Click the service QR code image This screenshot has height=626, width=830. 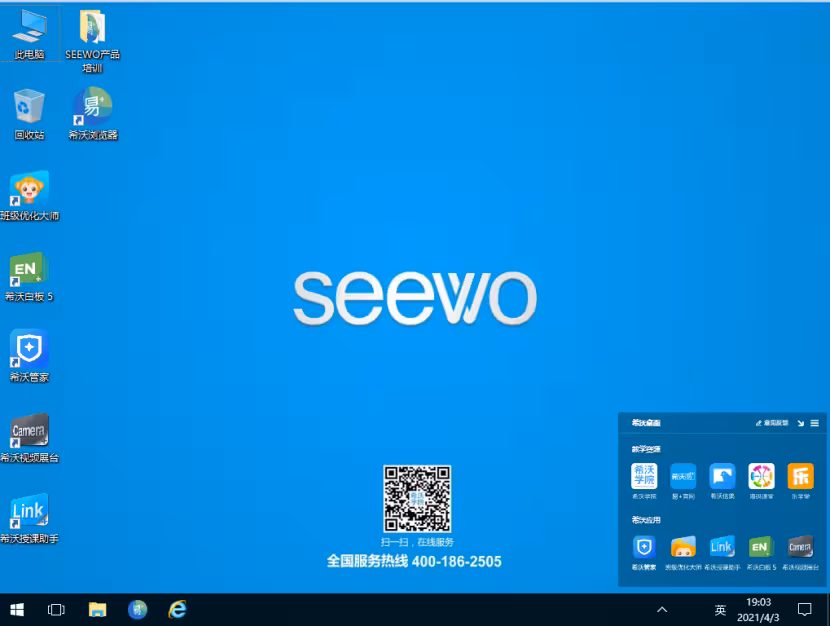[417, 498]
